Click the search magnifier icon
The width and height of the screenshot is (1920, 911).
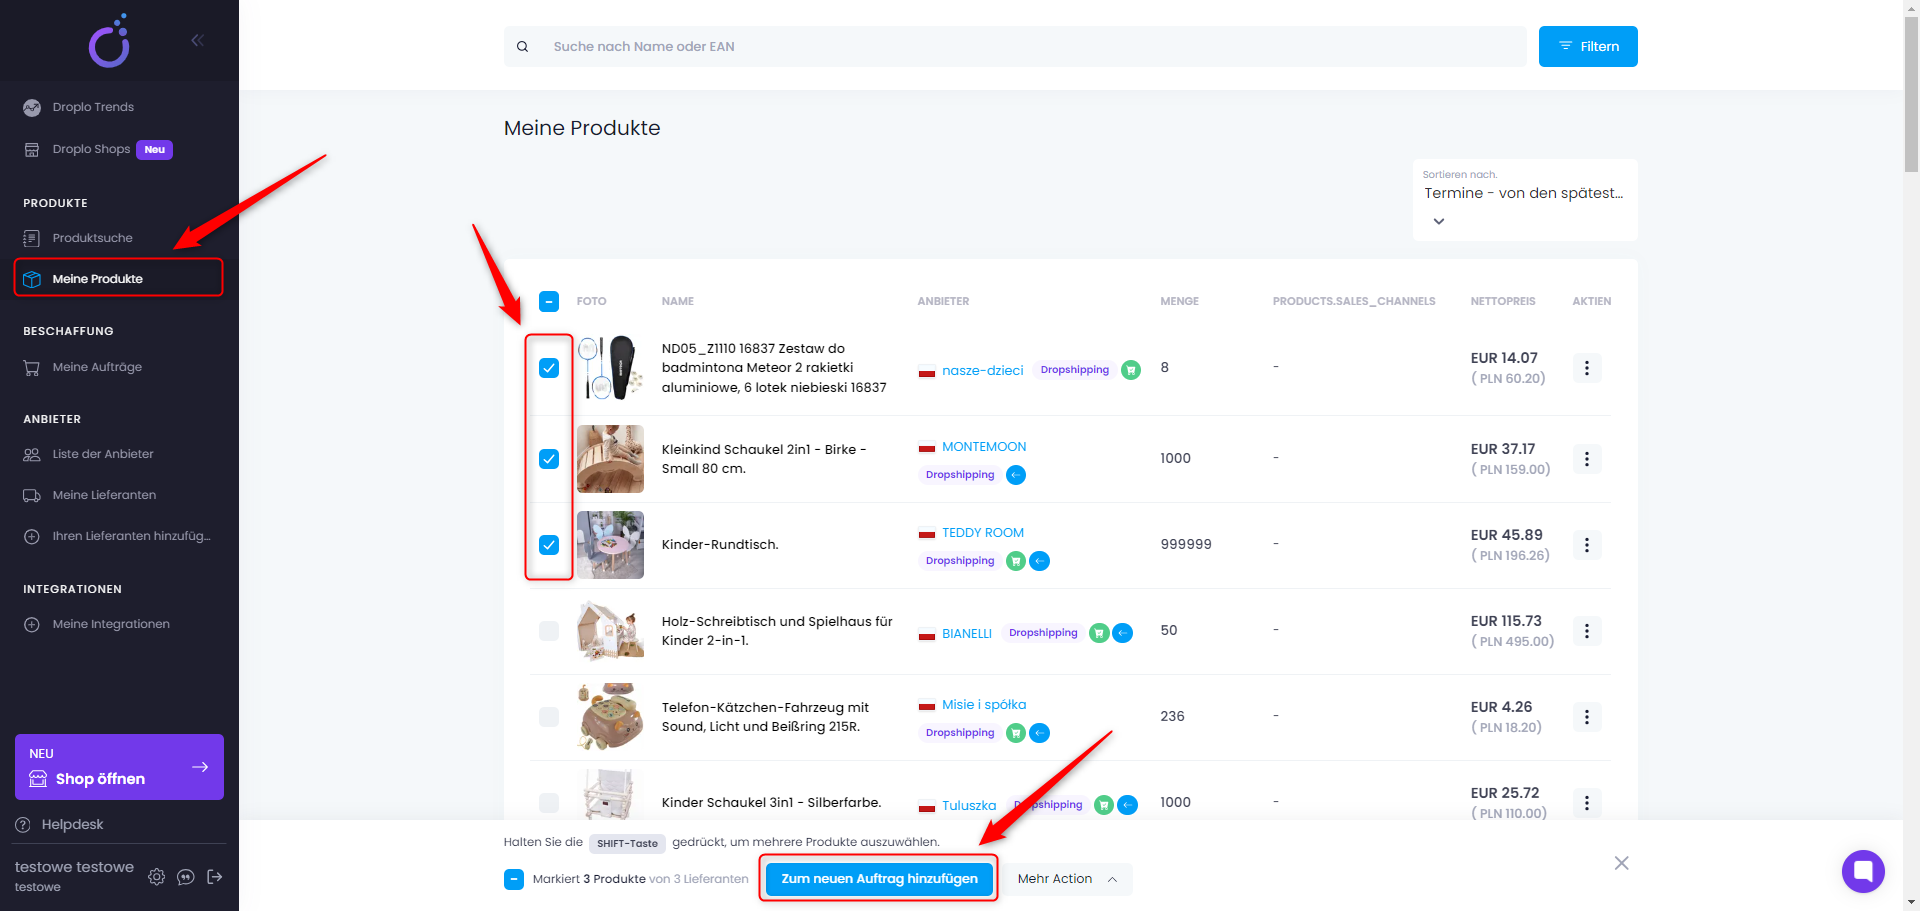click(x=522, y=47)
